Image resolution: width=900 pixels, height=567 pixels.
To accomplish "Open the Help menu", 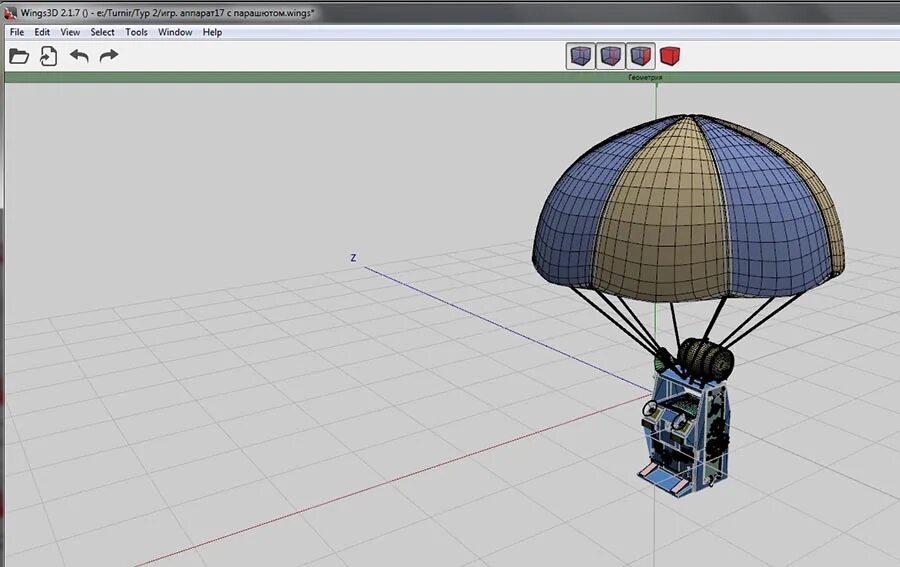I will [x=212, y=32].
